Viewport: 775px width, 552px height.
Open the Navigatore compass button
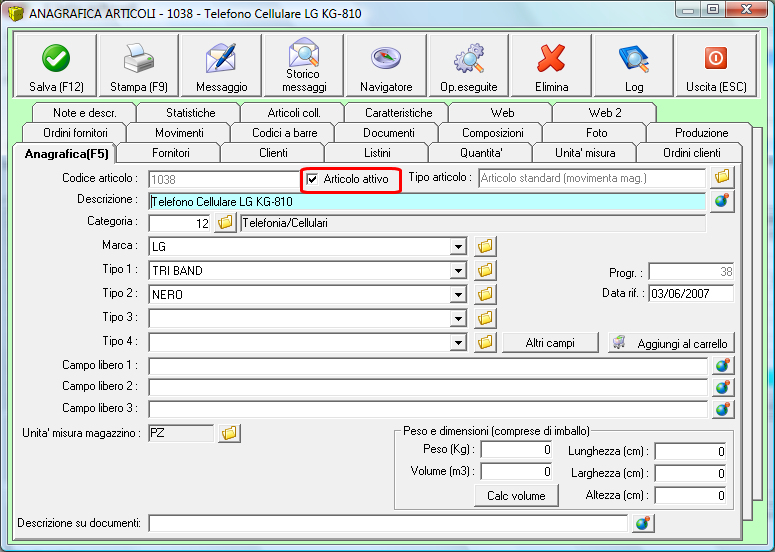tap(387, 65)
